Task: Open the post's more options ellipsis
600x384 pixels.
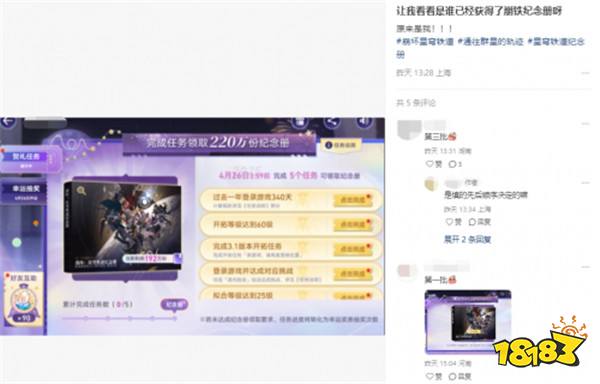Action: coord(585,73)
